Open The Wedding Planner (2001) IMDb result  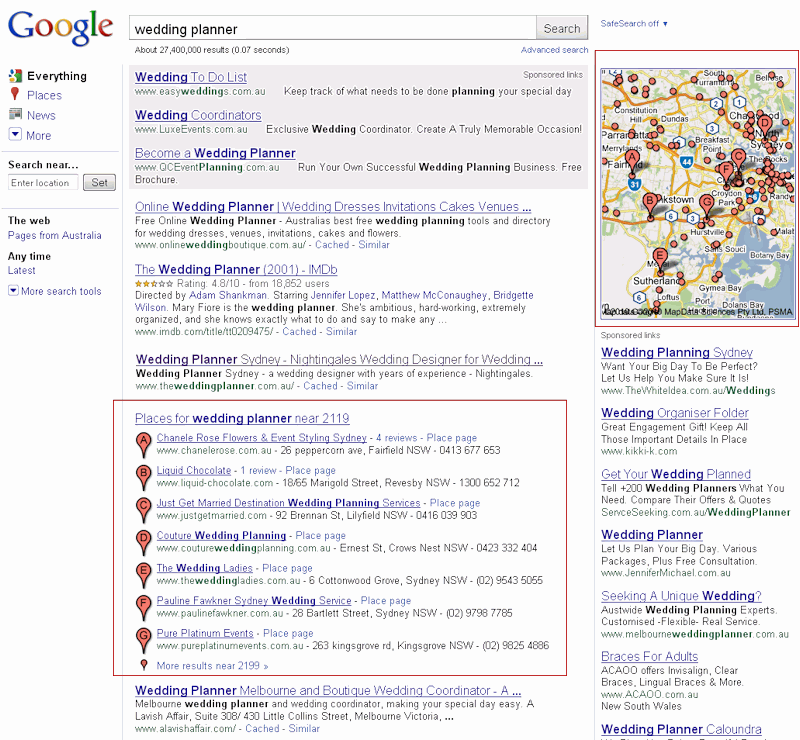tap(236, 269)
